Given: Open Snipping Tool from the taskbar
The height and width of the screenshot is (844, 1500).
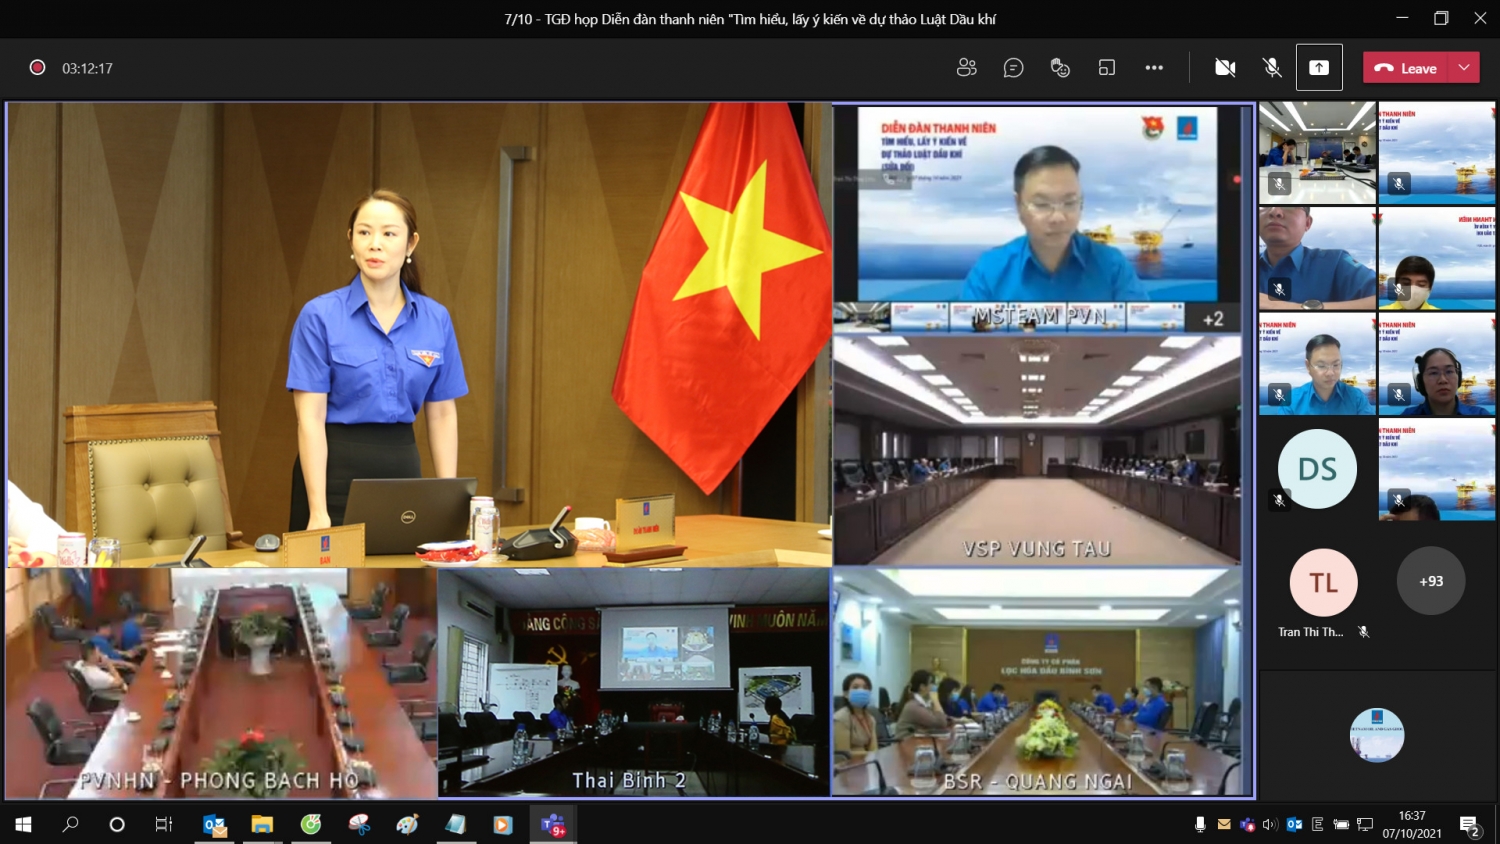Looking at the screenshot, I should tap(359, 825).
